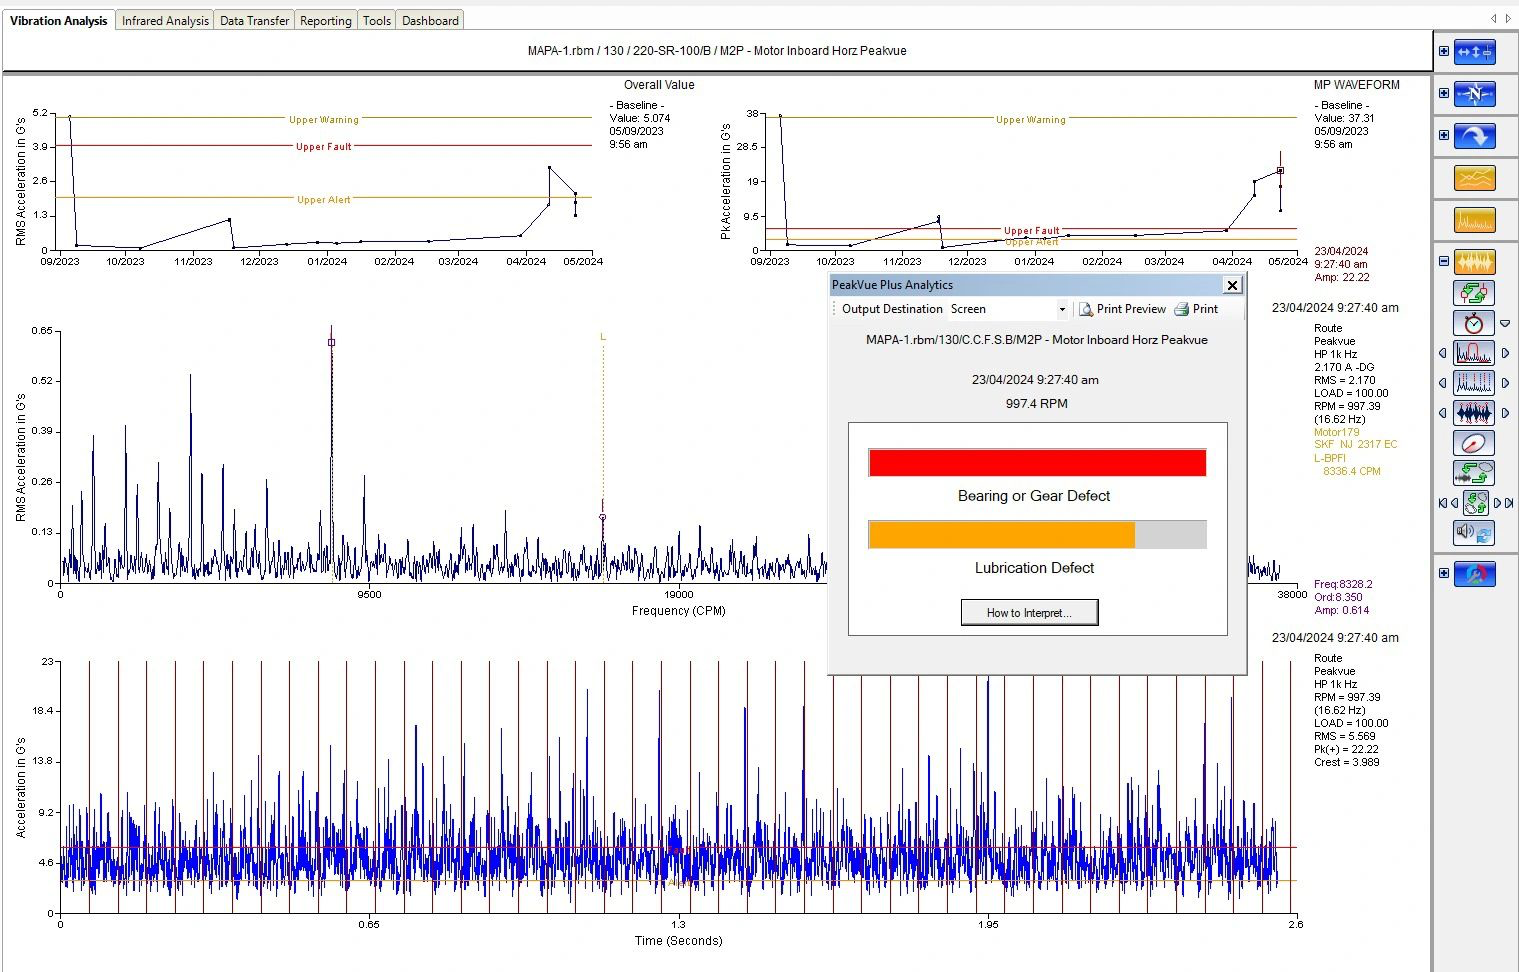Screen dimensions: 1519x972
Task: Switch to the Infrared Analysis tab
Action: click(x=165, y=20)
